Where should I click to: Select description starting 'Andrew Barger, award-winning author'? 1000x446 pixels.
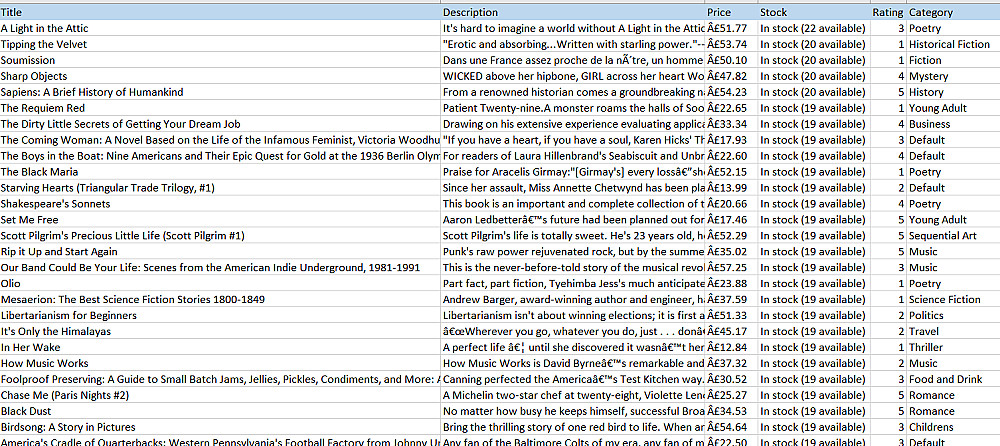click(573, 299)
